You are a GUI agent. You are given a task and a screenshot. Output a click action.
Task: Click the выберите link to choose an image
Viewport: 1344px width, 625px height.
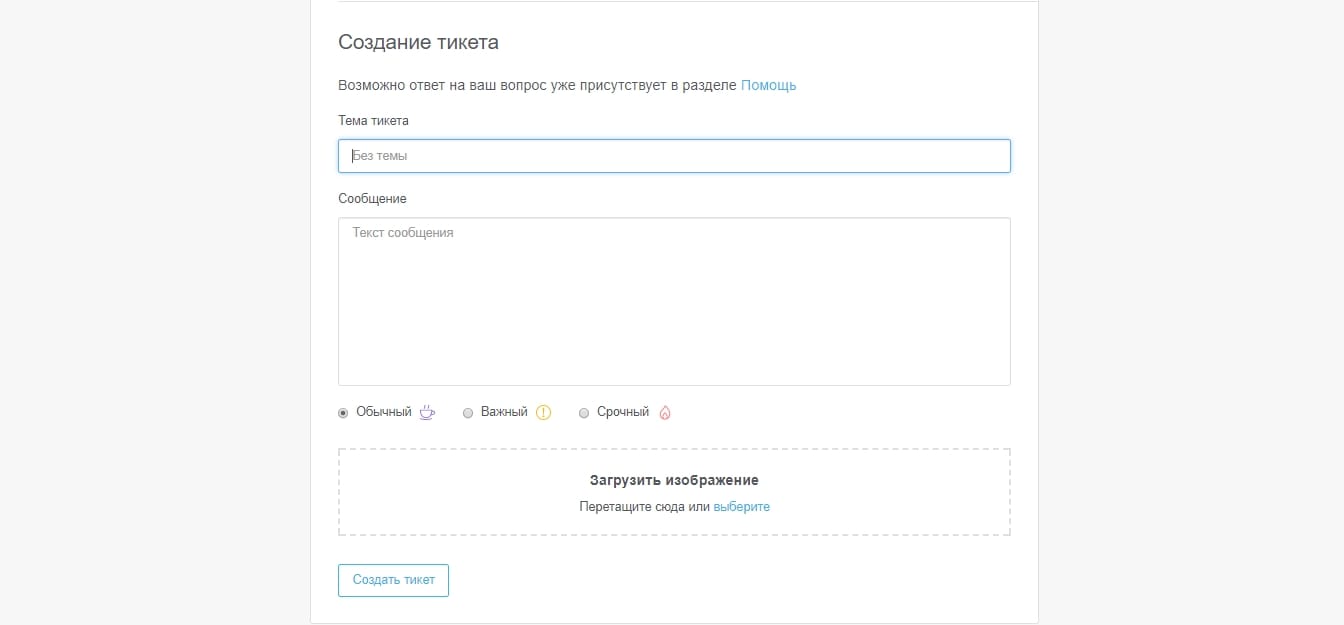[x=742, y=507]
